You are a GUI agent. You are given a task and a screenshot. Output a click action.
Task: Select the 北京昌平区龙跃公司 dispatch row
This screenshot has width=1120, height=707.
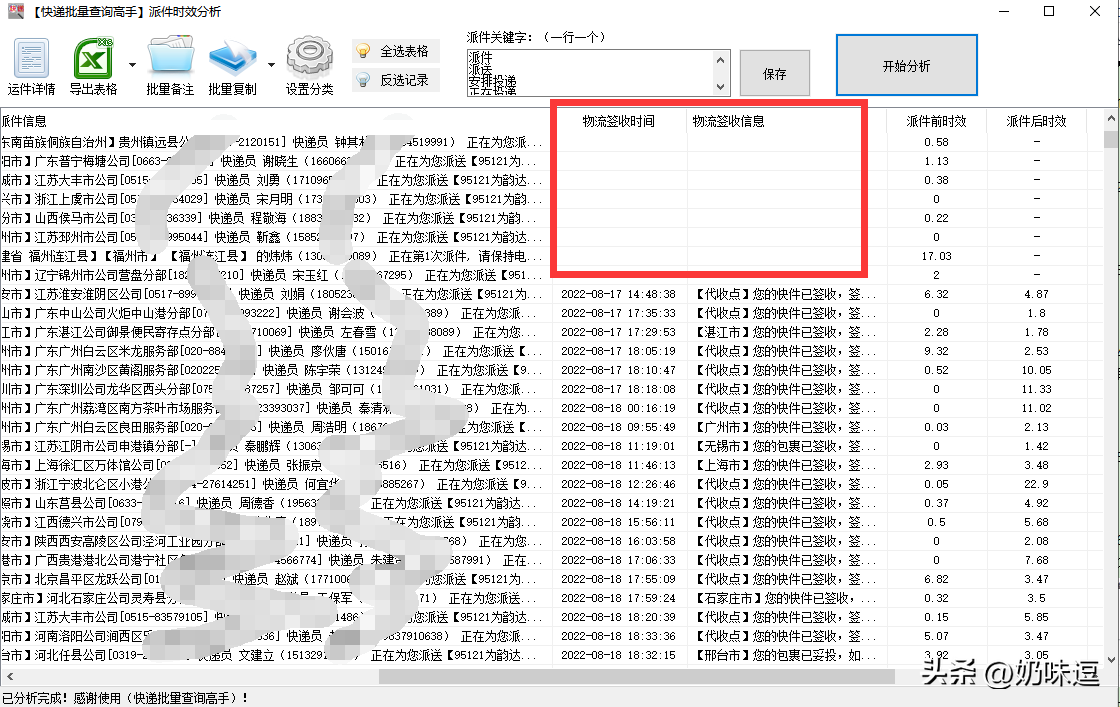point(272,579)
